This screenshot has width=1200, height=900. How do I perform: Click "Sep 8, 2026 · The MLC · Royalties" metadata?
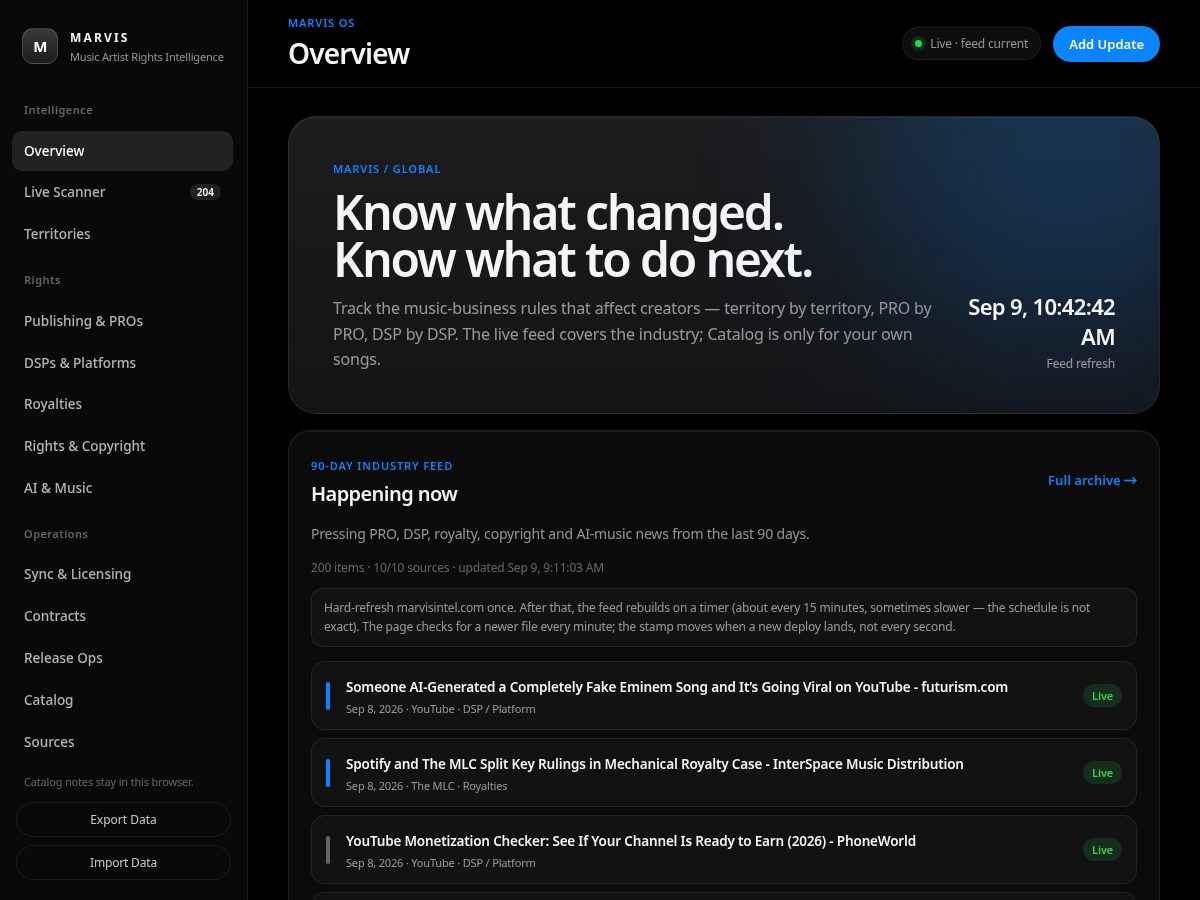[x=427, y=786]
